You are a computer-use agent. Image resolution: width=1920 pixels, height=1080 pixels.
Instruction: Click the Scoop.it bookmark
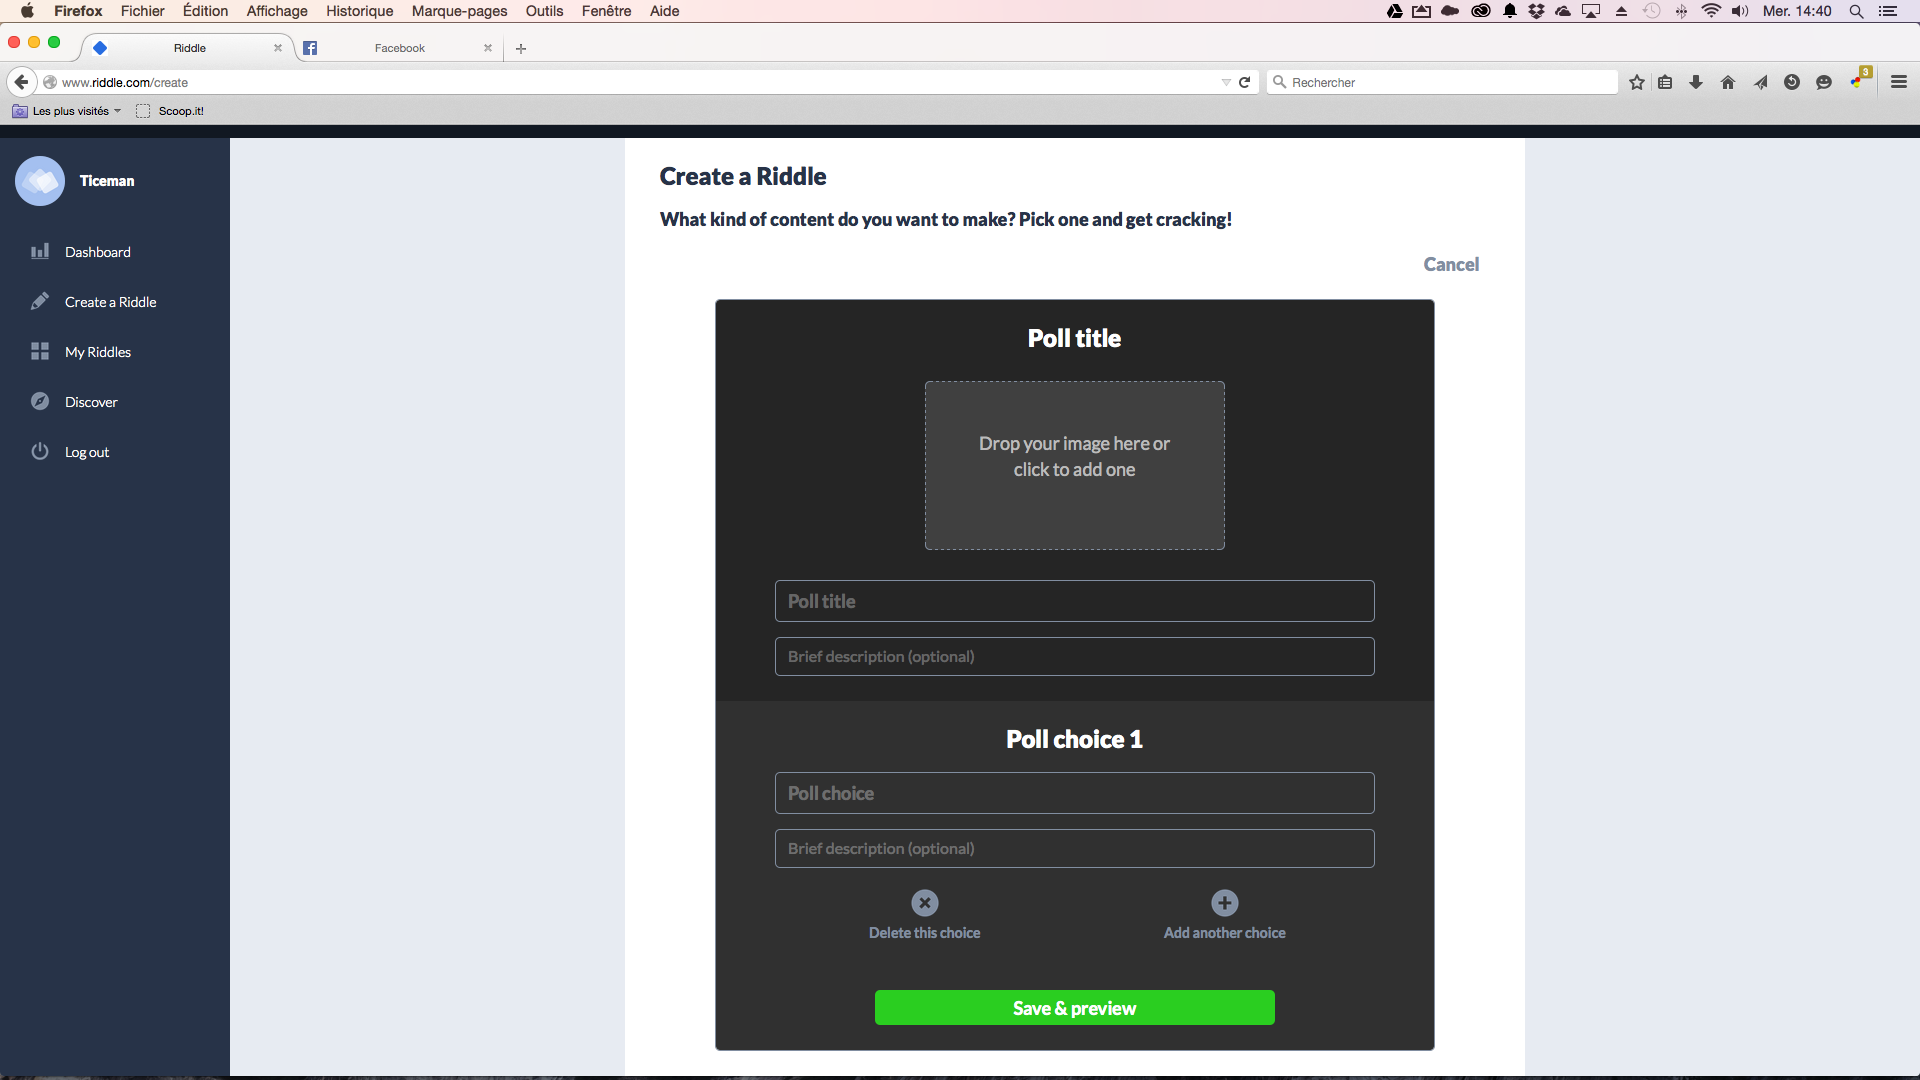(182, 111)
